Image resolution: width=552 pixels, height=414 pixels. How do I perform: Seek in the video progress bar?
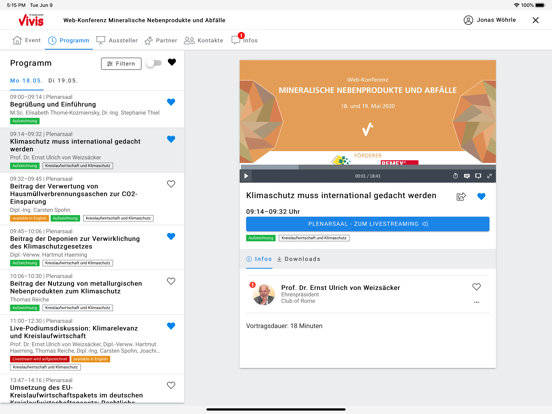(368, 167)
